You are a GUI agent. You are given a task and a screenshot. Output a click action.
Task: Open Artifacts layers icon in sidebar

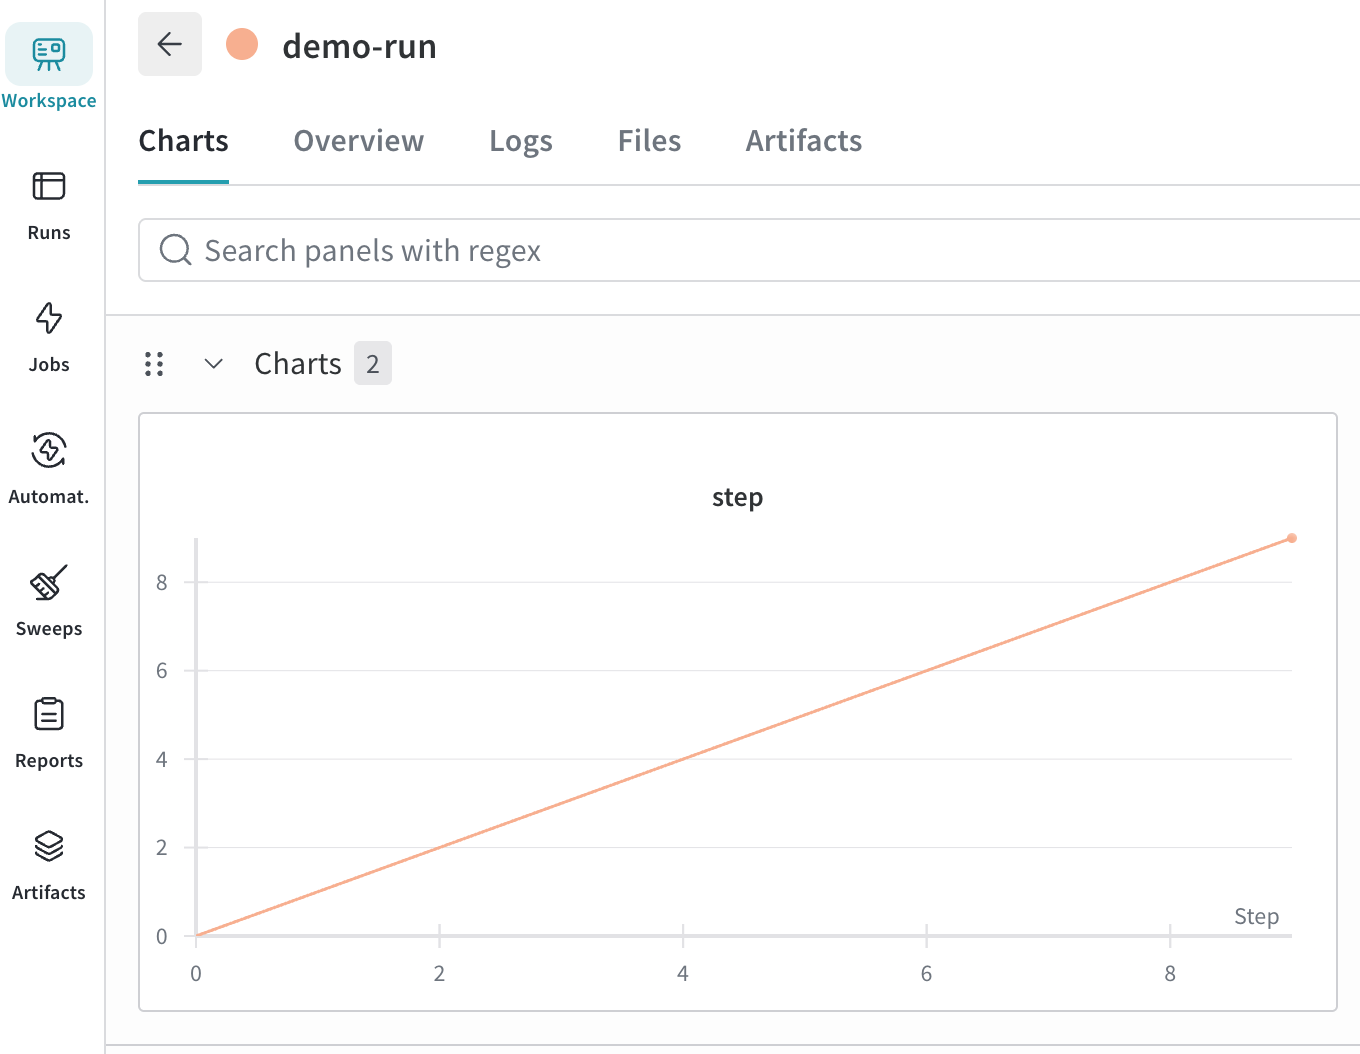[x=49, y=847]
